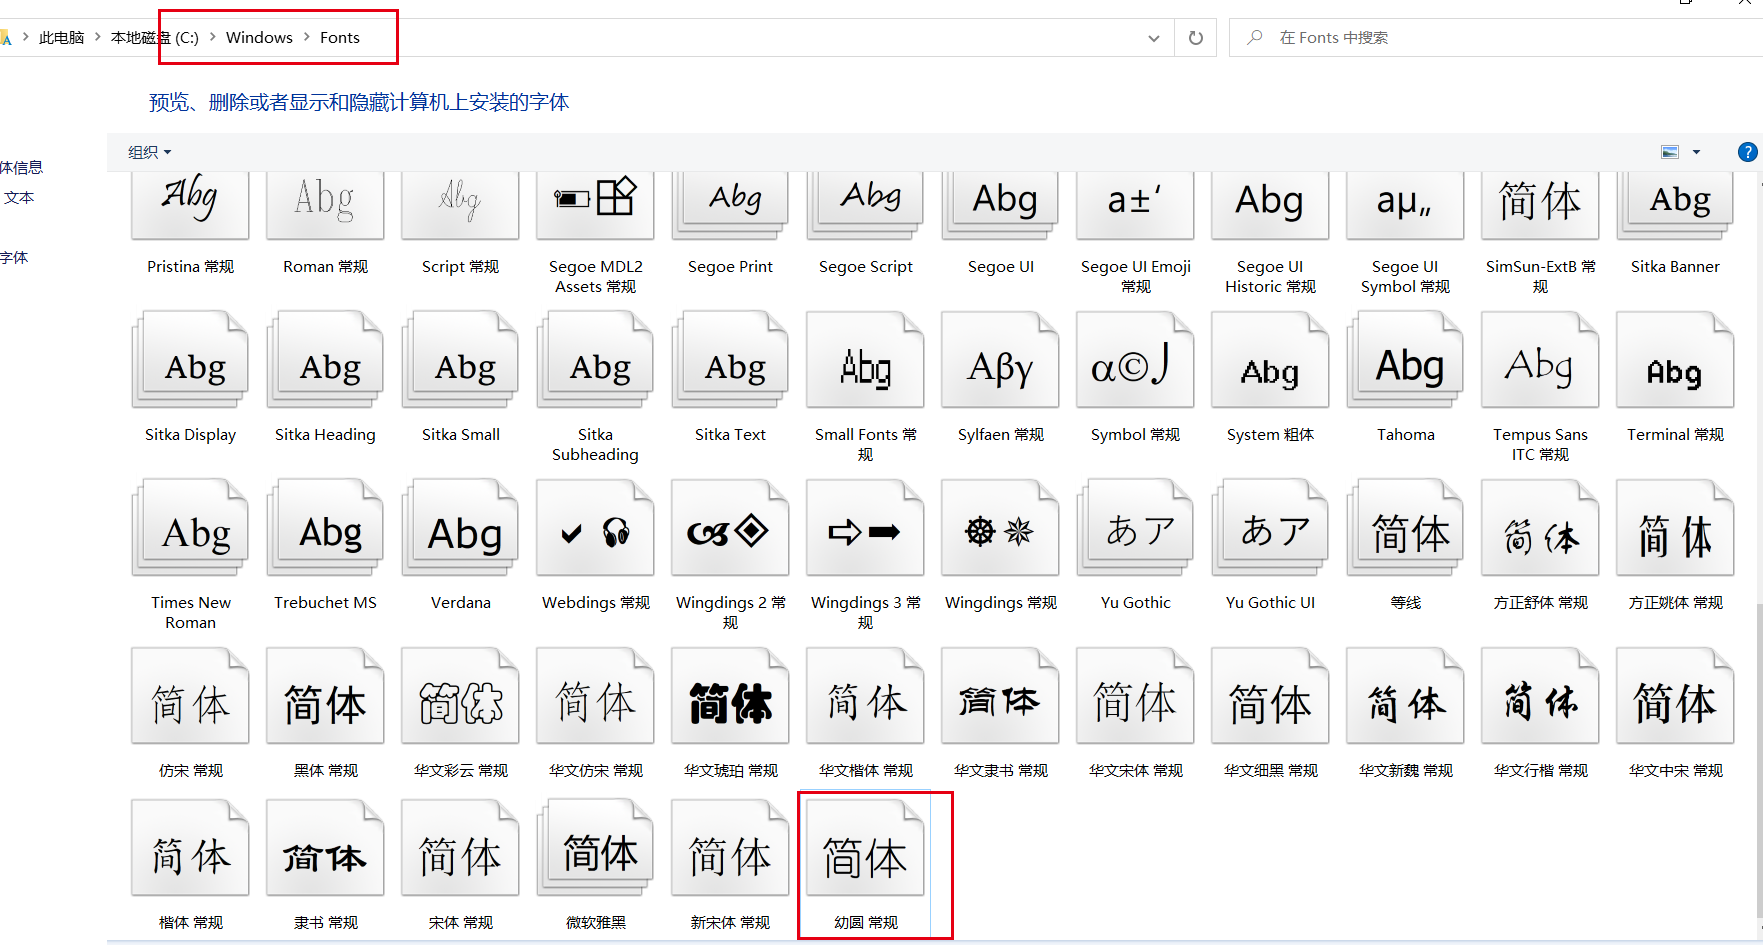Select the Roman 常规 font icon
The height and width of the screenshot is (945, 1763).
pos(325,205)
